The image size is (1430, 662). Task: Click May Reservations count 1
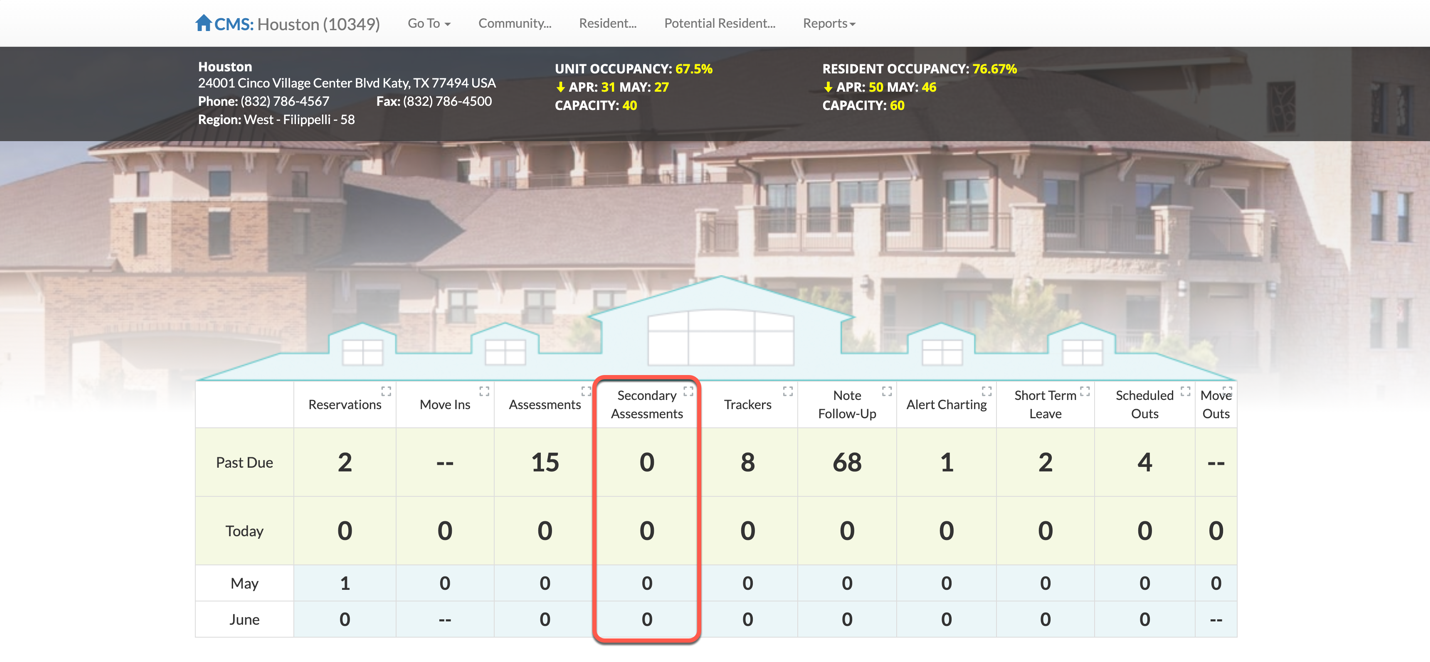[345, 583]
